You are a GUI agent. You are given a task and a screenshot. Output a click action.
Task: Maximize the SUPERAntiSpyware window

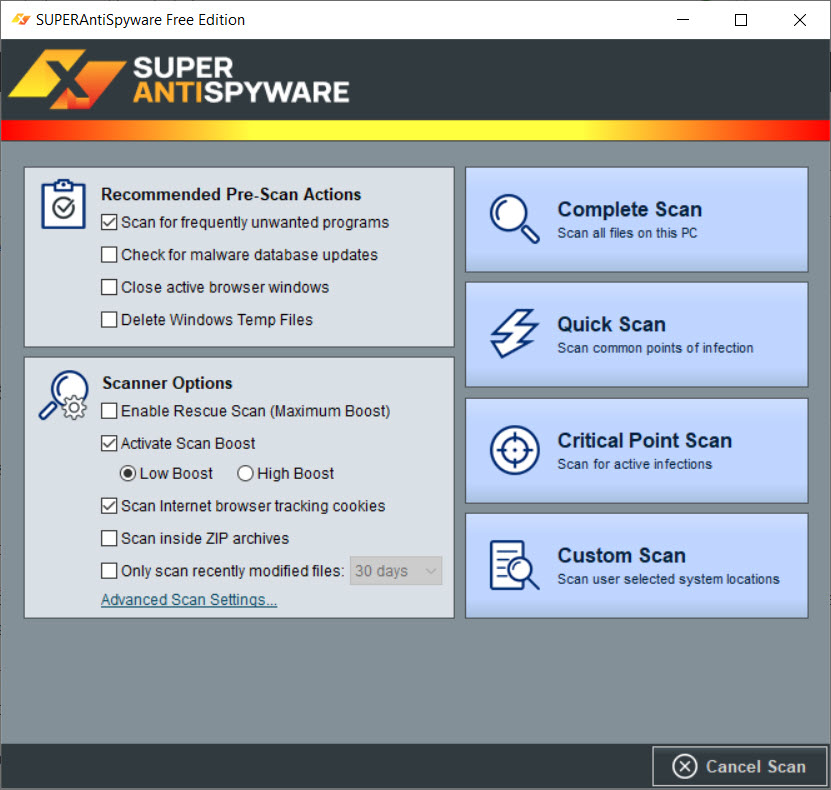(741, 20)
